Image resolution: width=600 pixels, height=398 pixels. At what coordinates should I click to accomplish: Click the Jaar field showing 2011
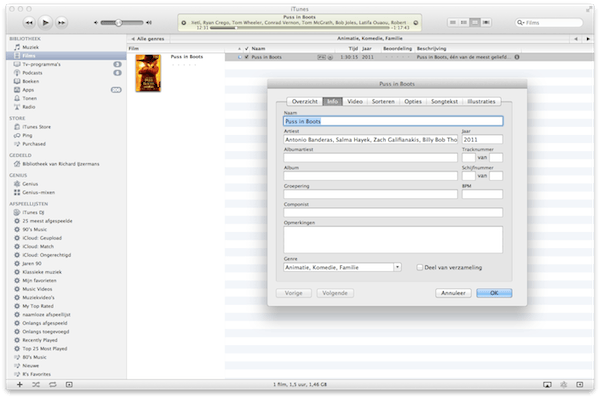coord(482,140)
